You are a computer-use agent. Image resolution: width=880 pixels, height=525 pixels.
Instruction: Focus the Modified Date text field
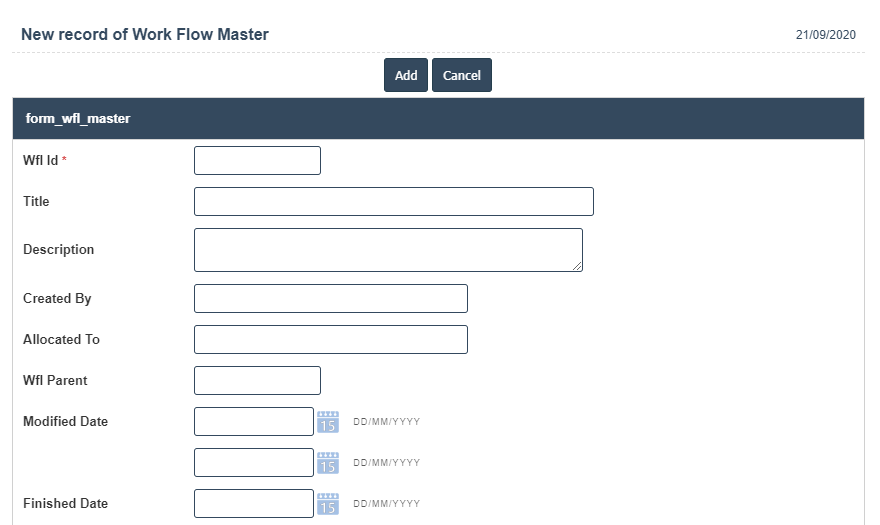254,422
